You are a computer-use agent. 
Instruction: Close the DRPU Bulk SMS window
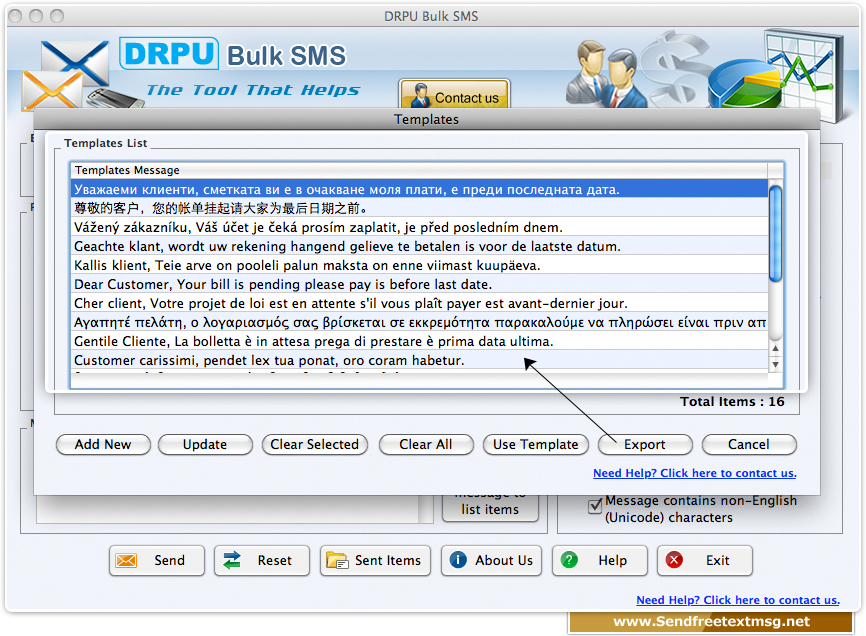pyautogui.click(x=15, y=16)
